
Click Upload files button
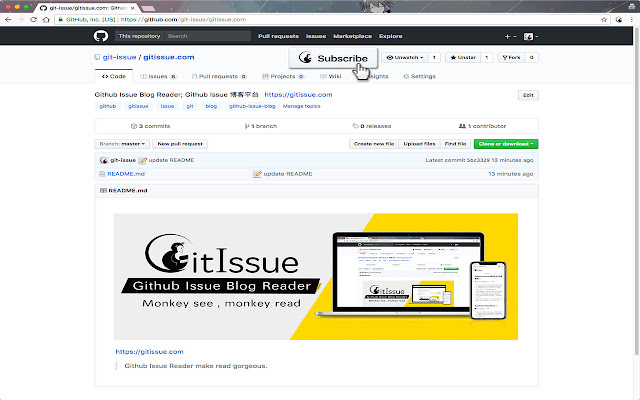coord(419,144)
